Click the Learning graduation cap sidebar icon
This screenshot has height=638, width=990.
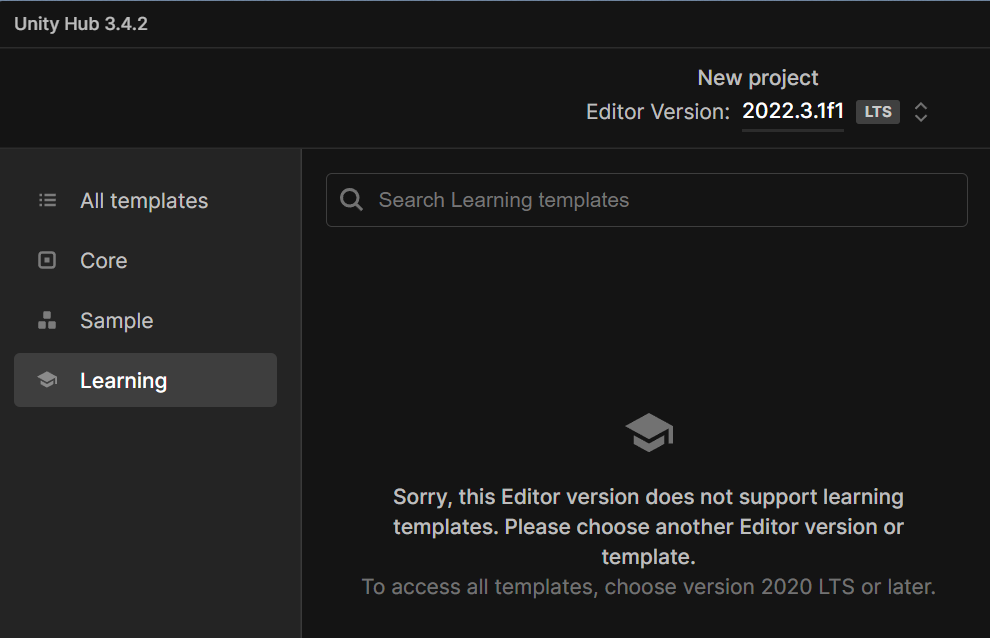click(x=47, y=380)
